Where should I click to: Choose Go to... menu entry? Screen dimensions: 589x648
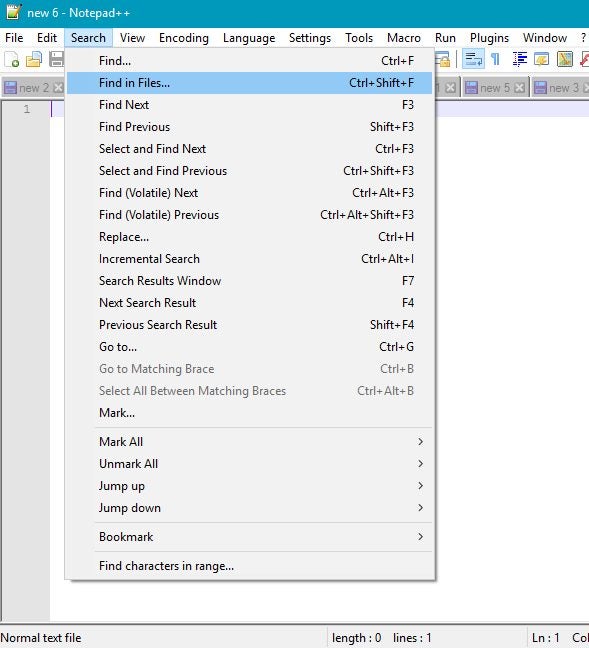coord(249,347)
